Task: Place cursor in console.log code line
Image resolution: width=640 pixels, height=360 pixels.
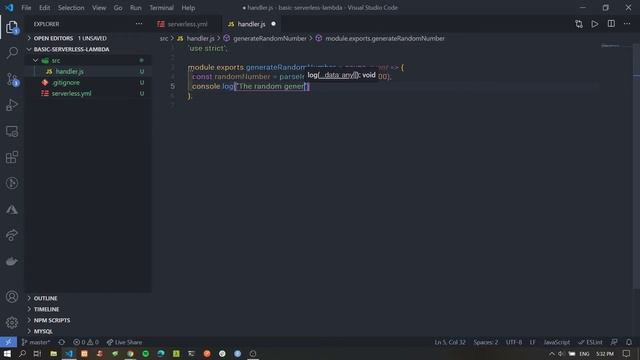Action: pyautogui.click(x=251, y=87)
